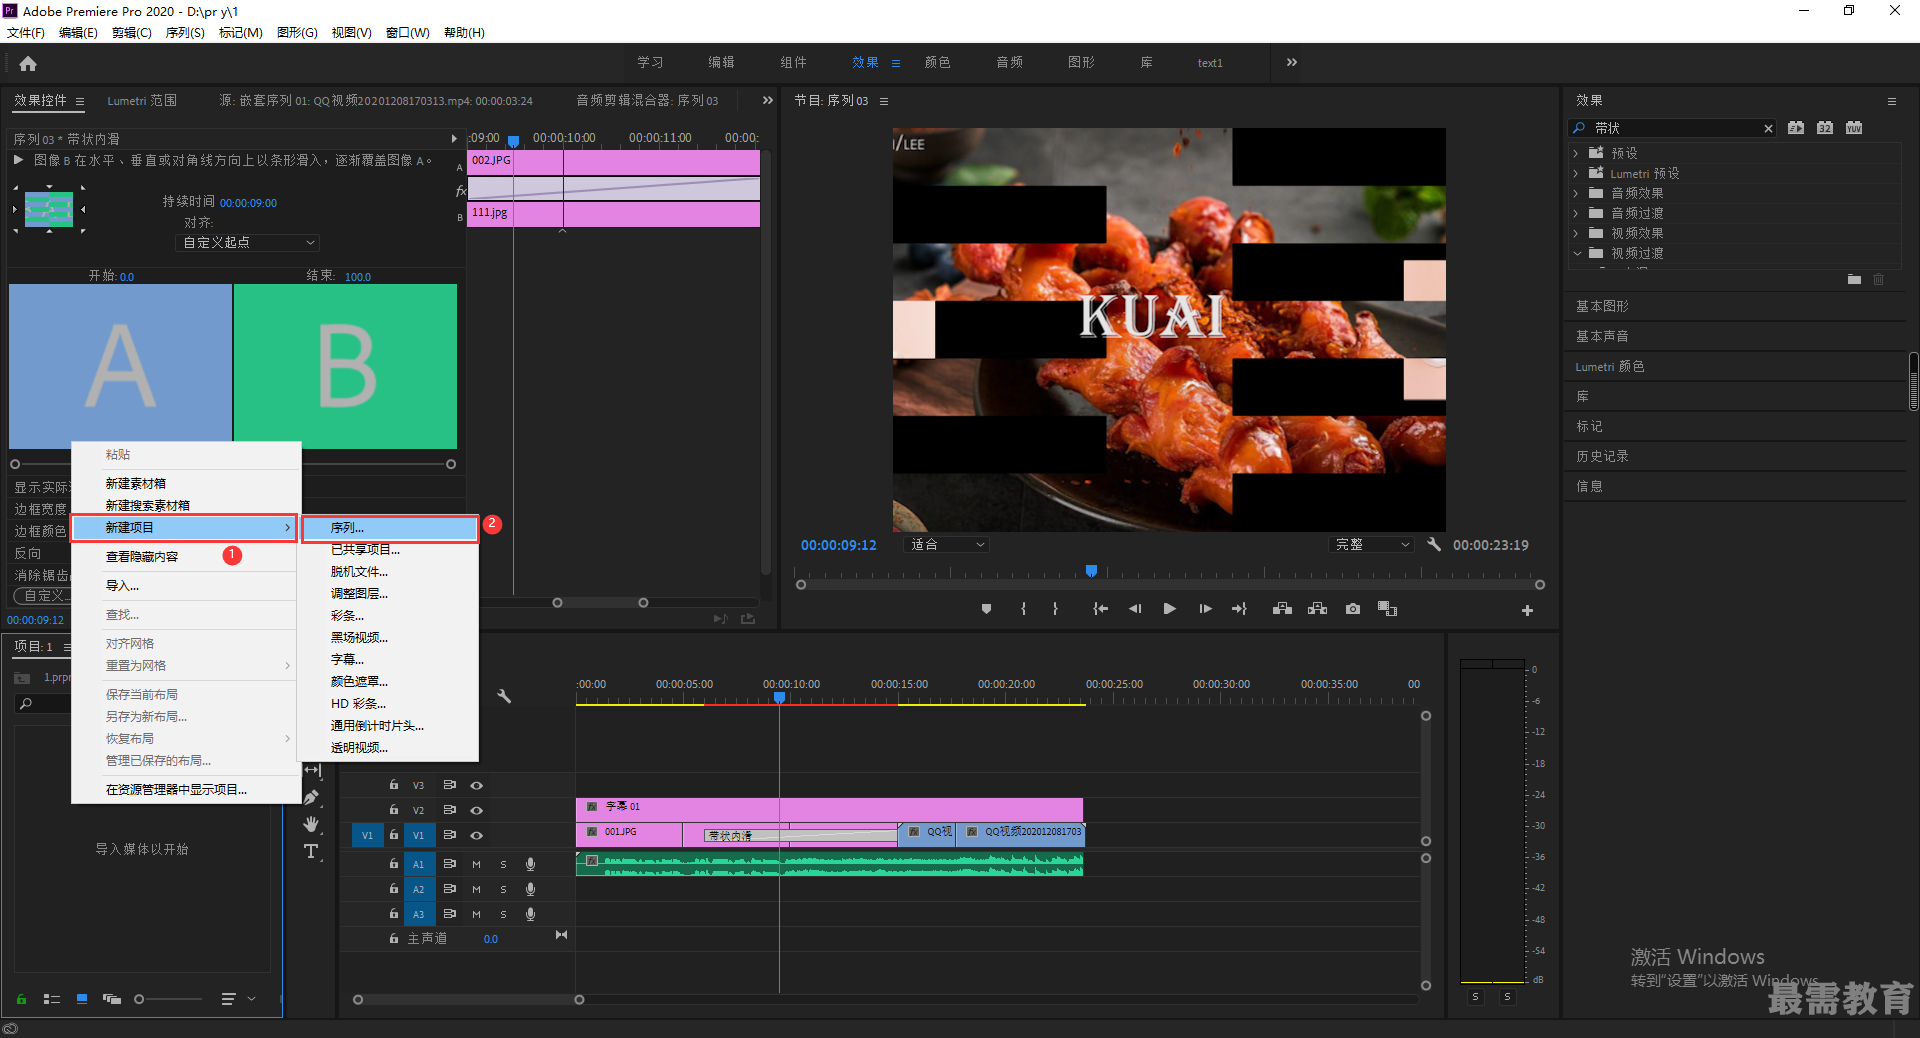Open Program monitor wrench settings
The height and width of the screenshot is (1038, 1920).
coord(1434,544)
